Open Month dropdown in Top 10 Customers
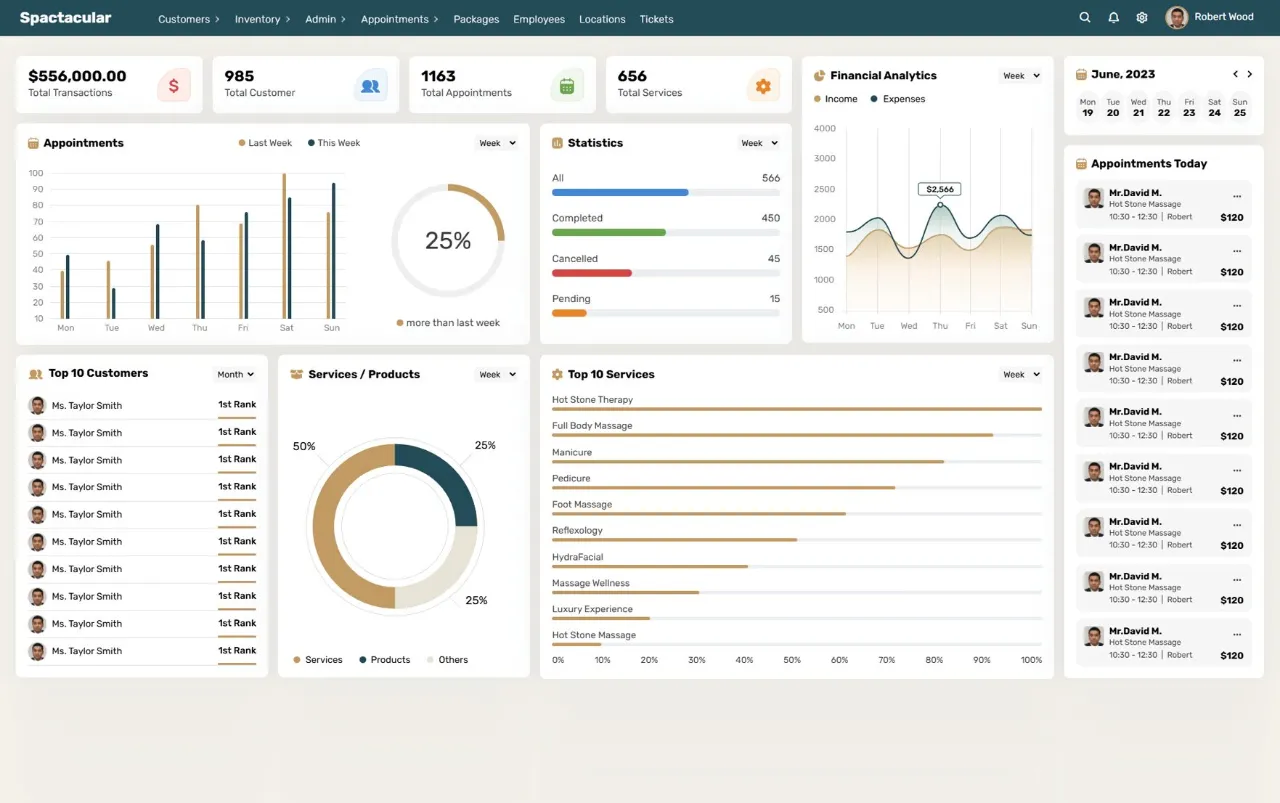Image resolution: width=1280 pixels, height=803 pixels. click(x=236, y=374)
